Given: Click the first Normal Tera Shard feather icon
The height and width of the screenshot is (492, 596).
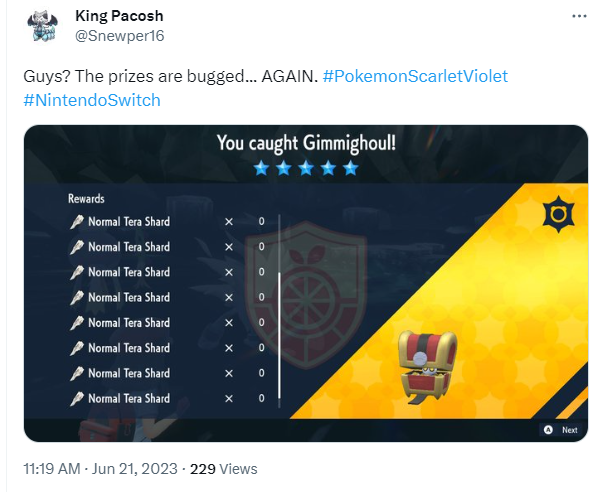Looking at the screenshot, I should click(x=76, y=222).
